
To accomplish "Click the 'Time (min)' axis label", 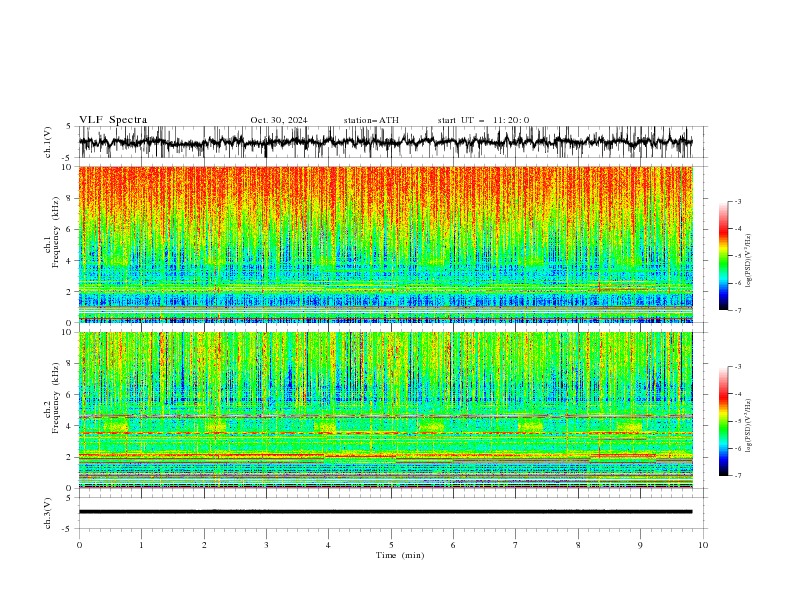I will point(400,555).
